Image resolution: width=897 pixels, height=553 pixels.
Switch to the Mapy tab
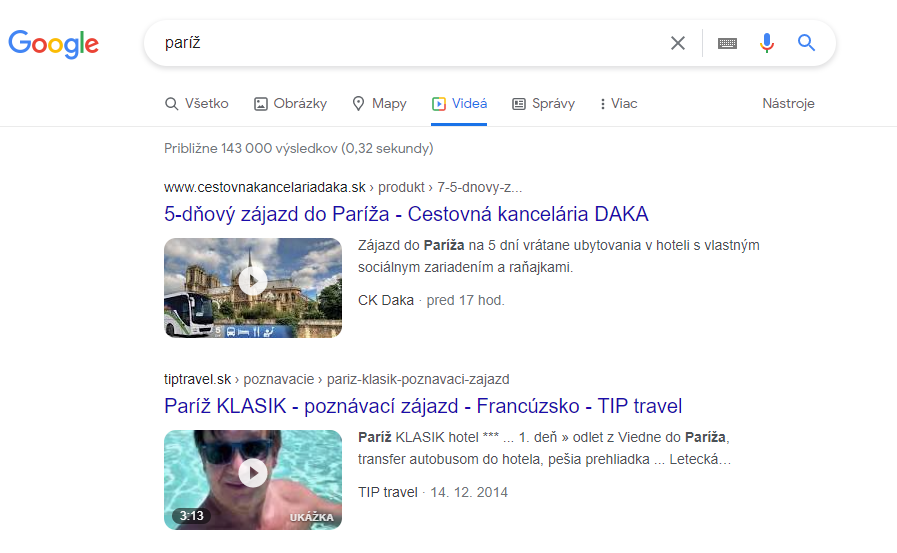(379, 104)
